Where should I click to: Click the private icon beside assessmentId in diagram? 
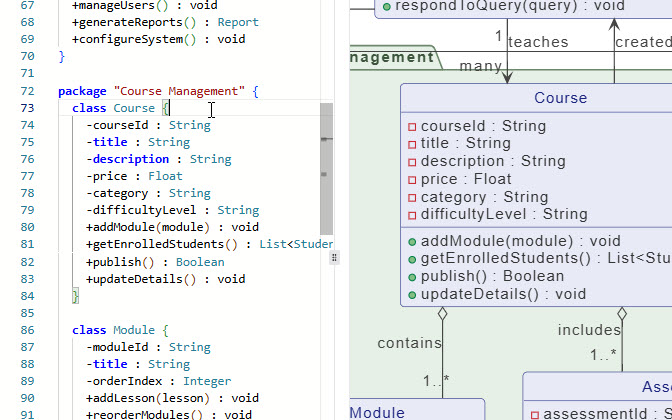tap(535, 415)
